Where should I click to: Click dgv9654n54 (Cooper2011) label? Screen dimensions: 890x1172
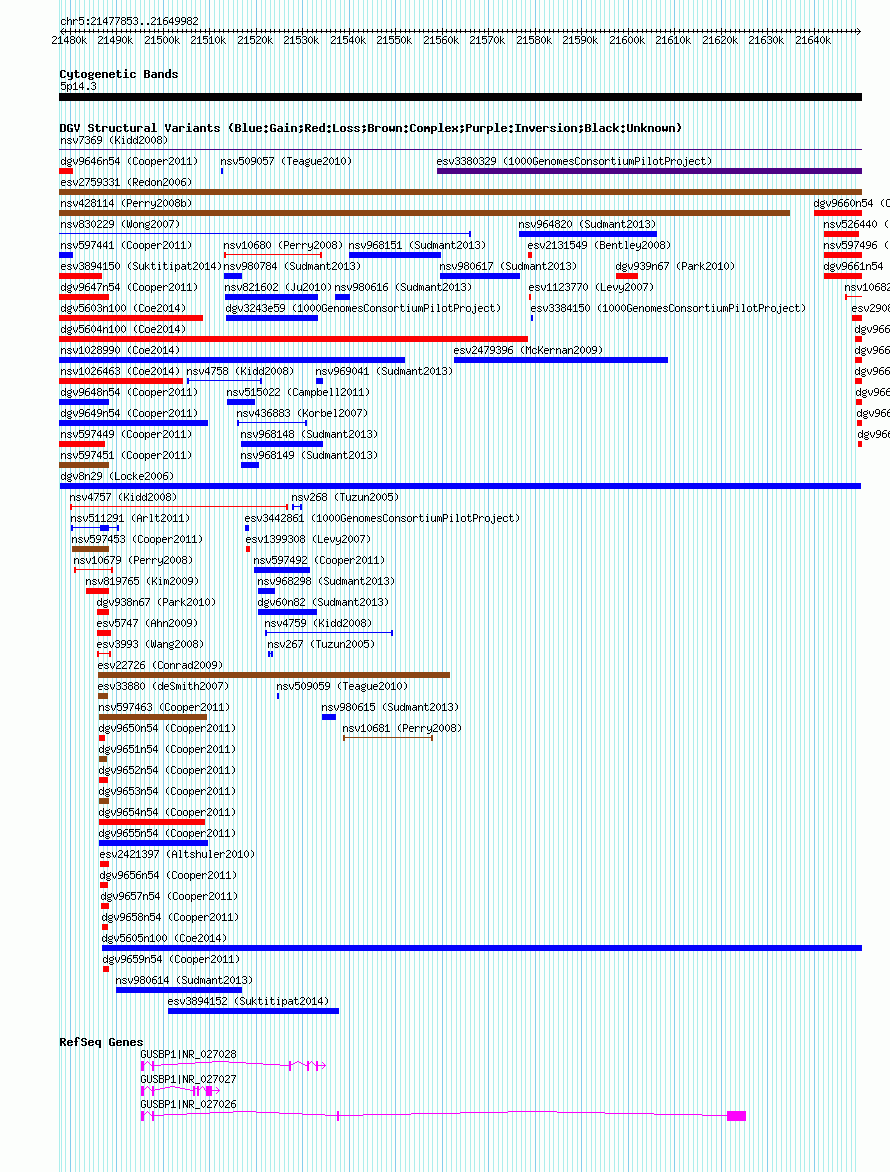(x=167, y=812)
